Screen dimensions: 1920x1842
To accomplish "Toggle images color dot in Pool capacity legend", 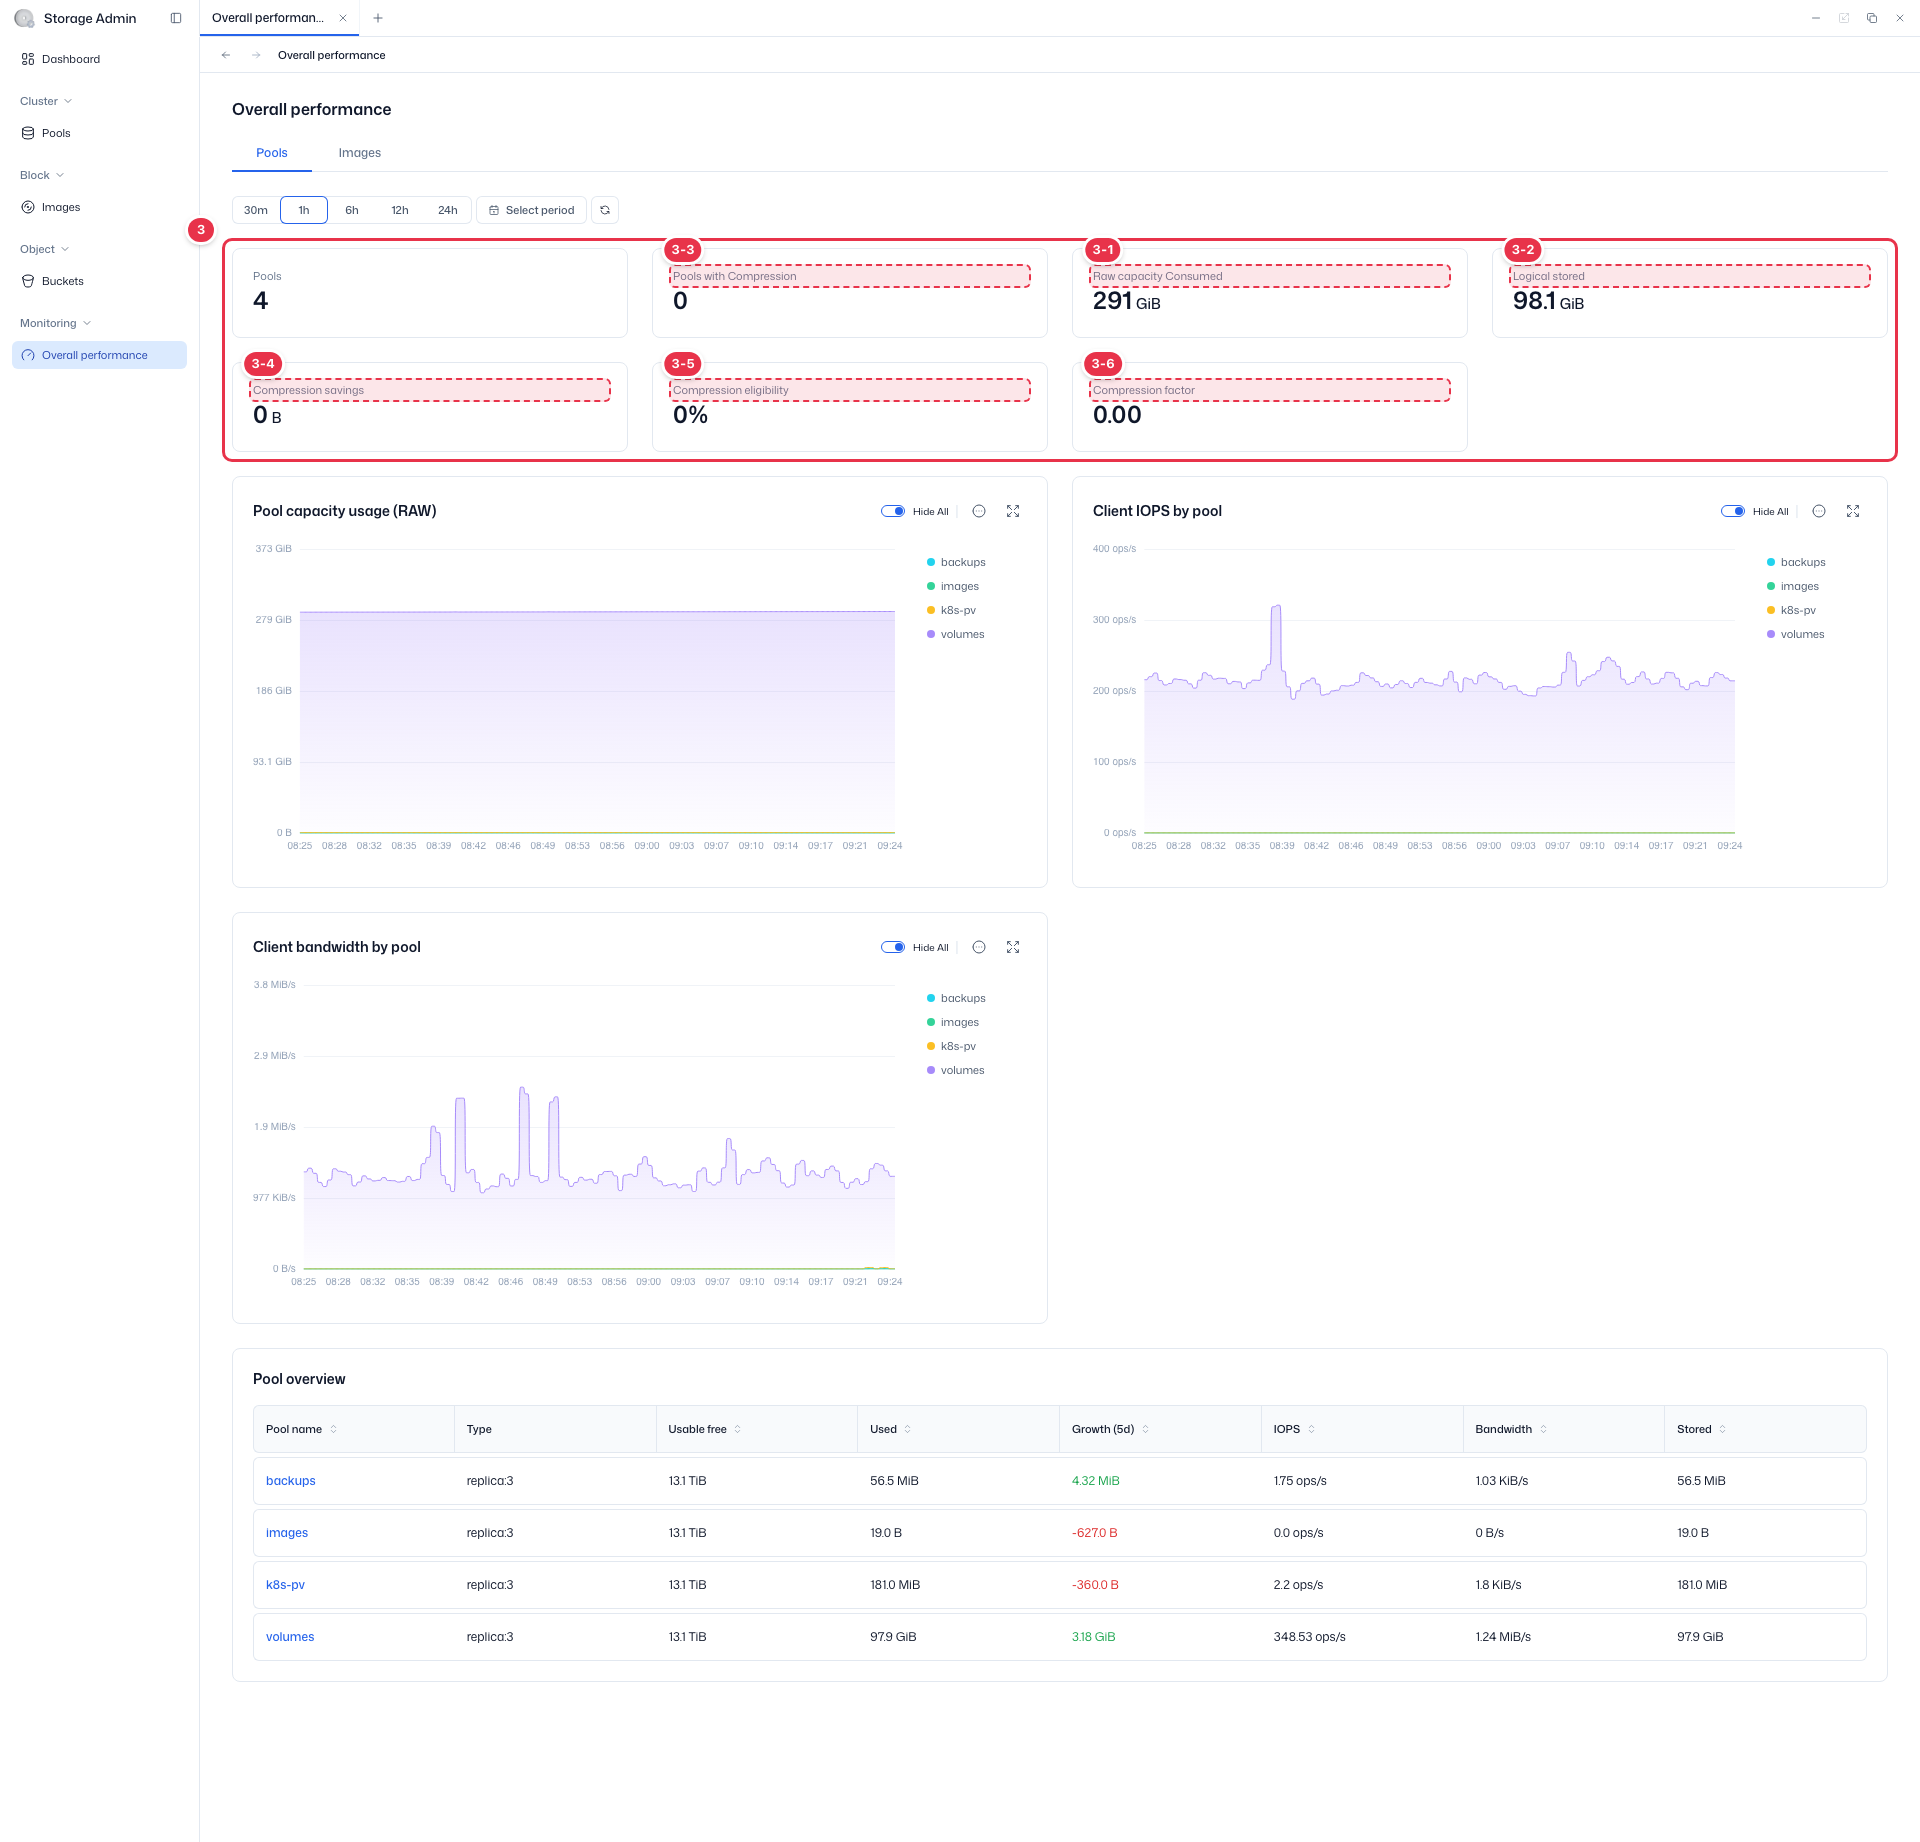I will coord(931,586).
